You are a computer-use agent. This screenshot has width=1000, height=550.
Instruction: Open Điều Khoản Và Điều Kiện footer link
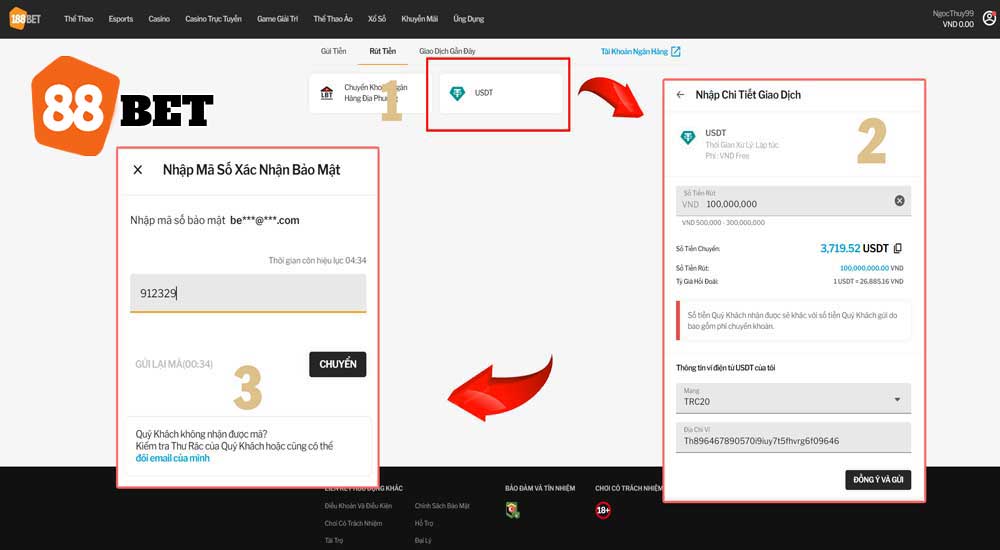(358, 506)
